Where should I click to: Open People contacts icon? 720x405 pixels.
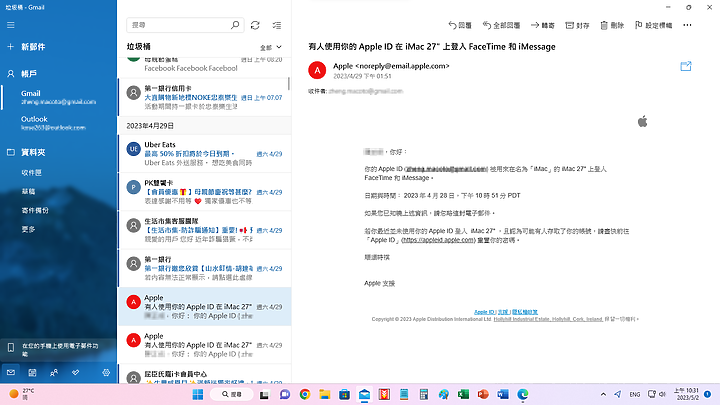54,372
